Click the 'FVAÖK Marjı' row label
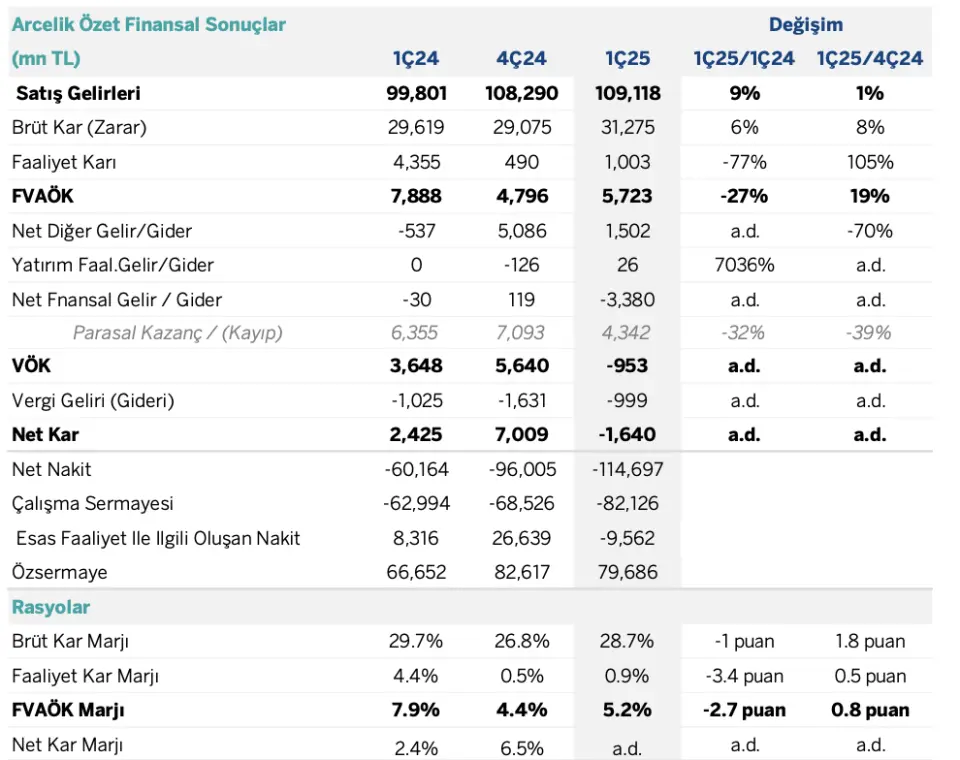This screenshot has height=760, width=960. 68,710
